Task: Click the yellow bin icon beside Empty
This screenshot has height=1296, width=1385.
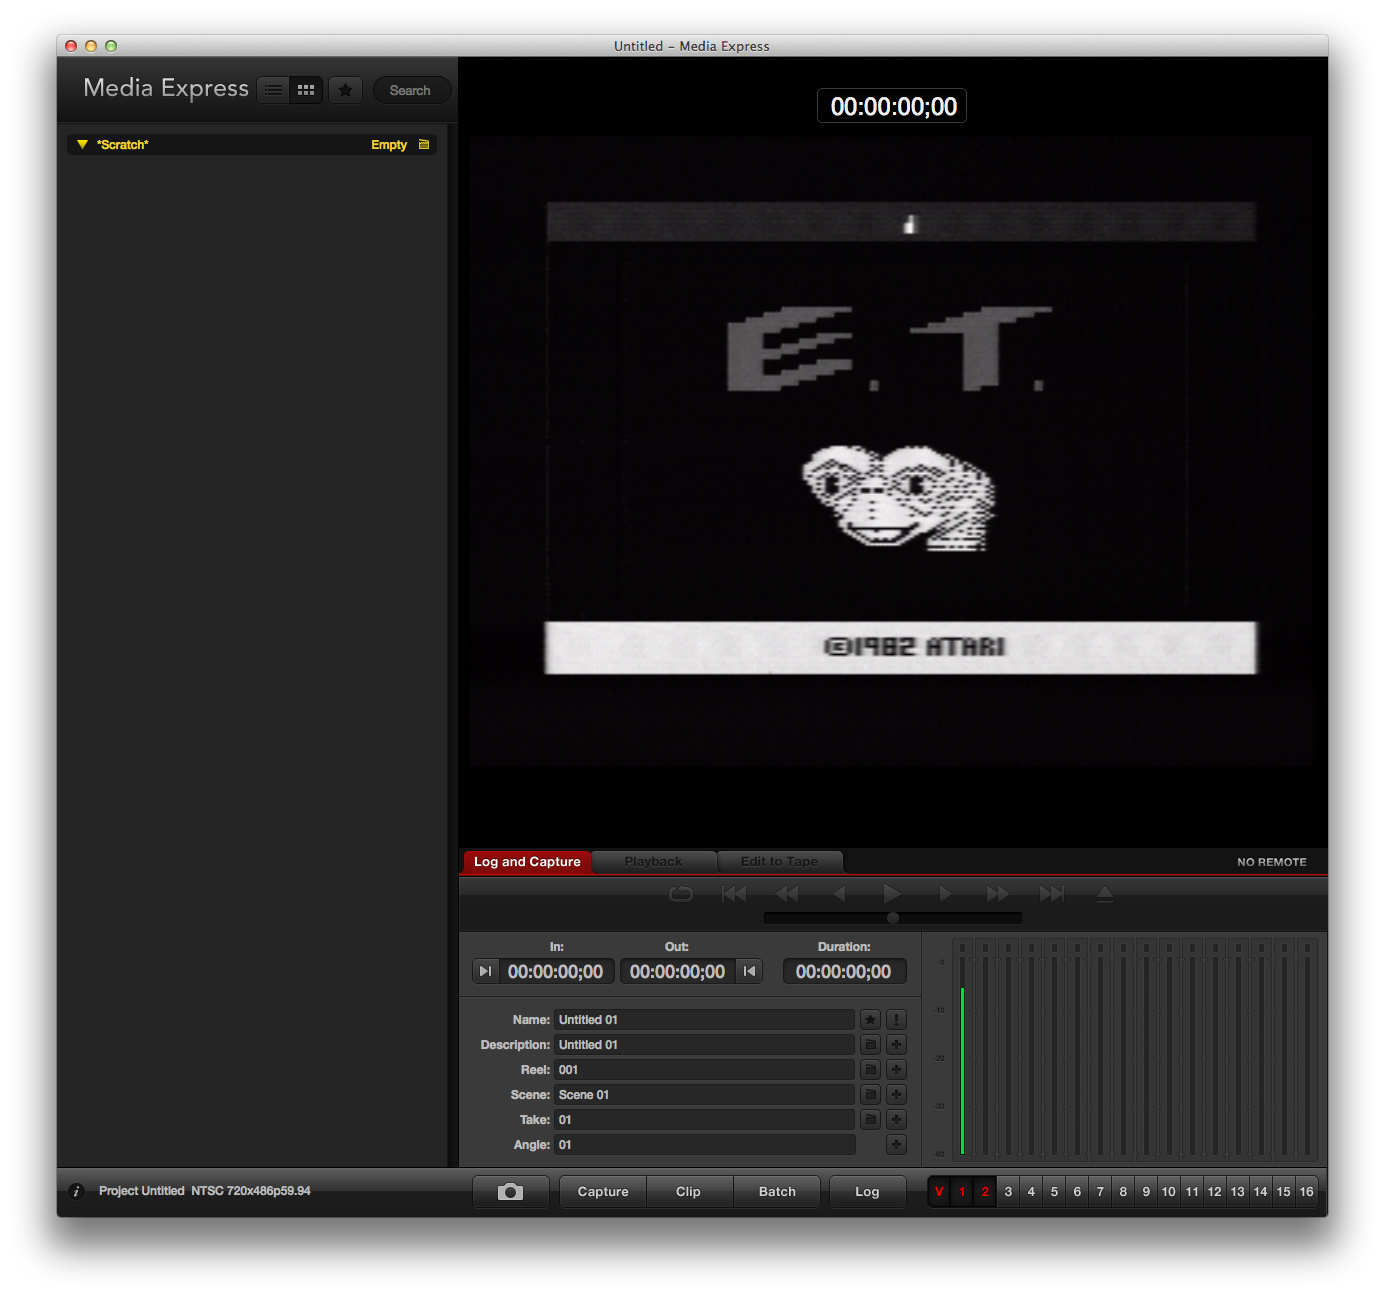Action: tap(424, 145)
